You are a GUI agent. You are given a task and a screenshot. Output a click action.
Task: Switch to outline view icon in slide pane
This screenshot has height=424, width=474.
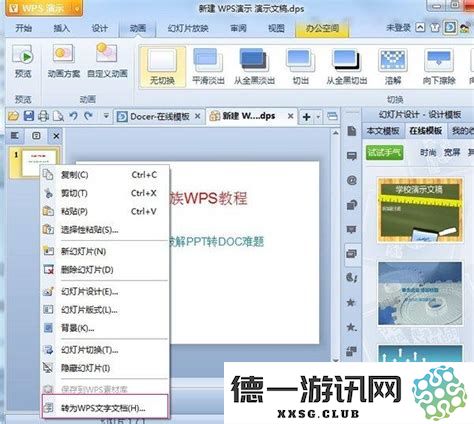coord(15,136)
